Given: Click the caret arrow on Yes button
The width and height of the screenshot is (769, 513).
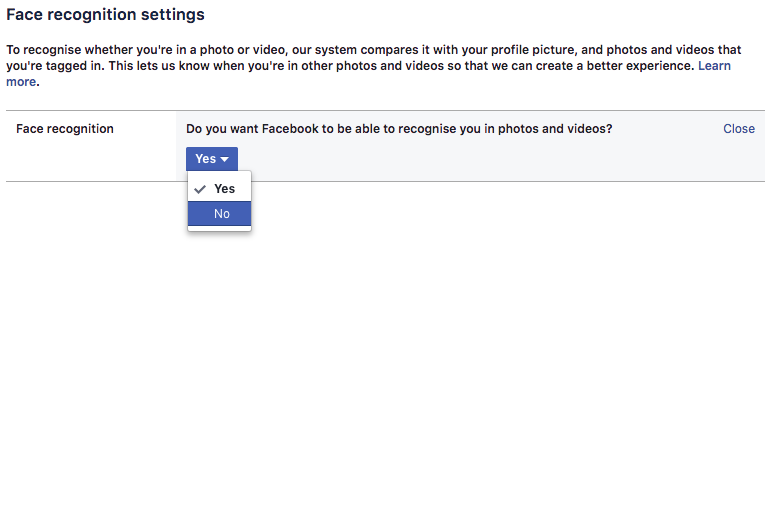Looking at the screenshot, I should tap(225, 159).
